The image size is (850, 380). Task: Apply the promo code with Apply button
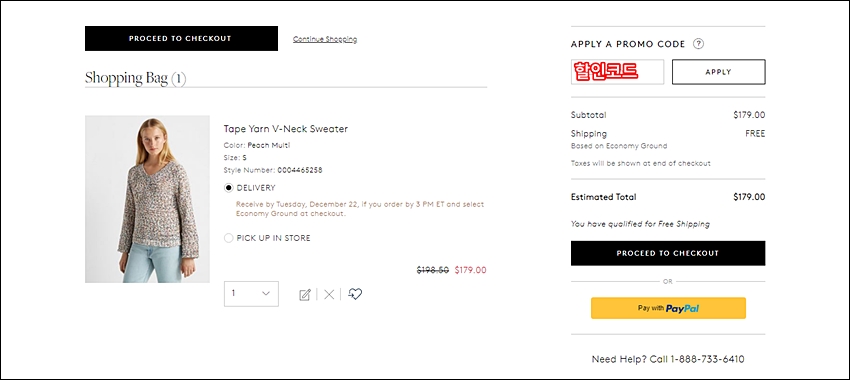point(718,72)
